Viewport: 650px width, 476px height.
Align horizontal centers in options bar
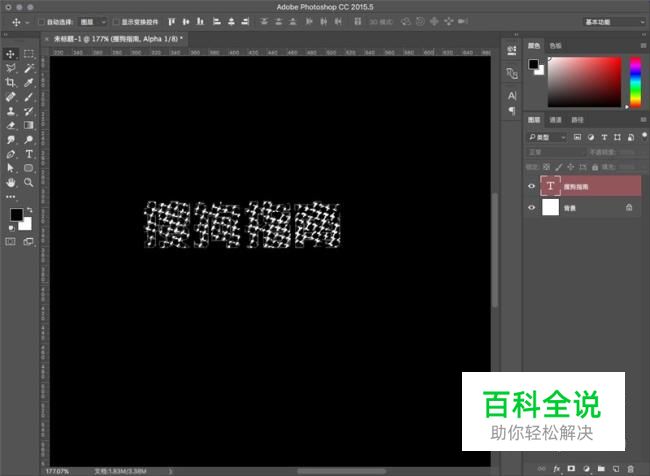point(231,22)
